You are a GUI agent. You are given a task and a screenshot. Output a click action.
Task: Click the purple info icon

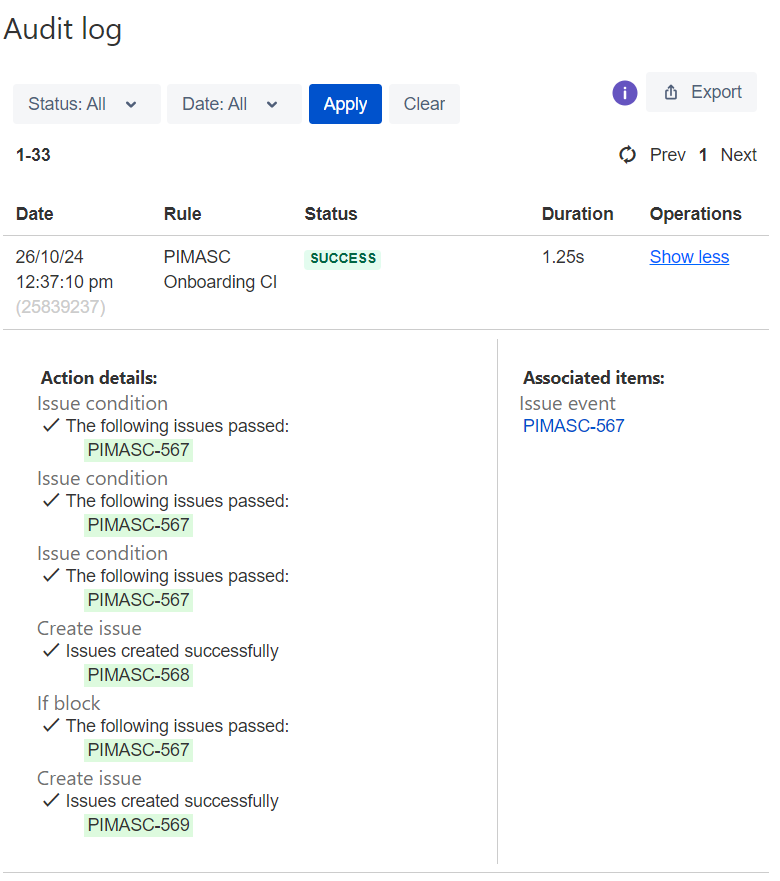click(625, 93)
